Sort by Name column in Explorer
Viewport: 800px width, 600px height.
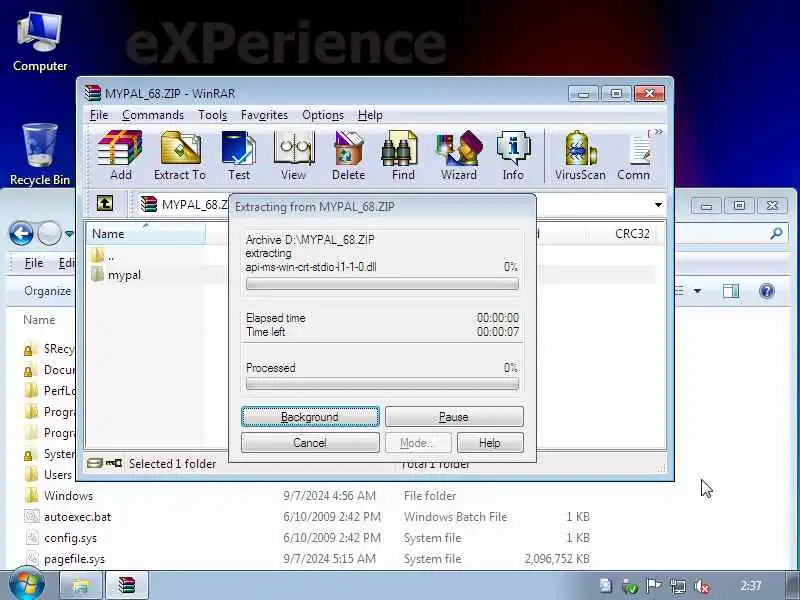pos(39,320)
